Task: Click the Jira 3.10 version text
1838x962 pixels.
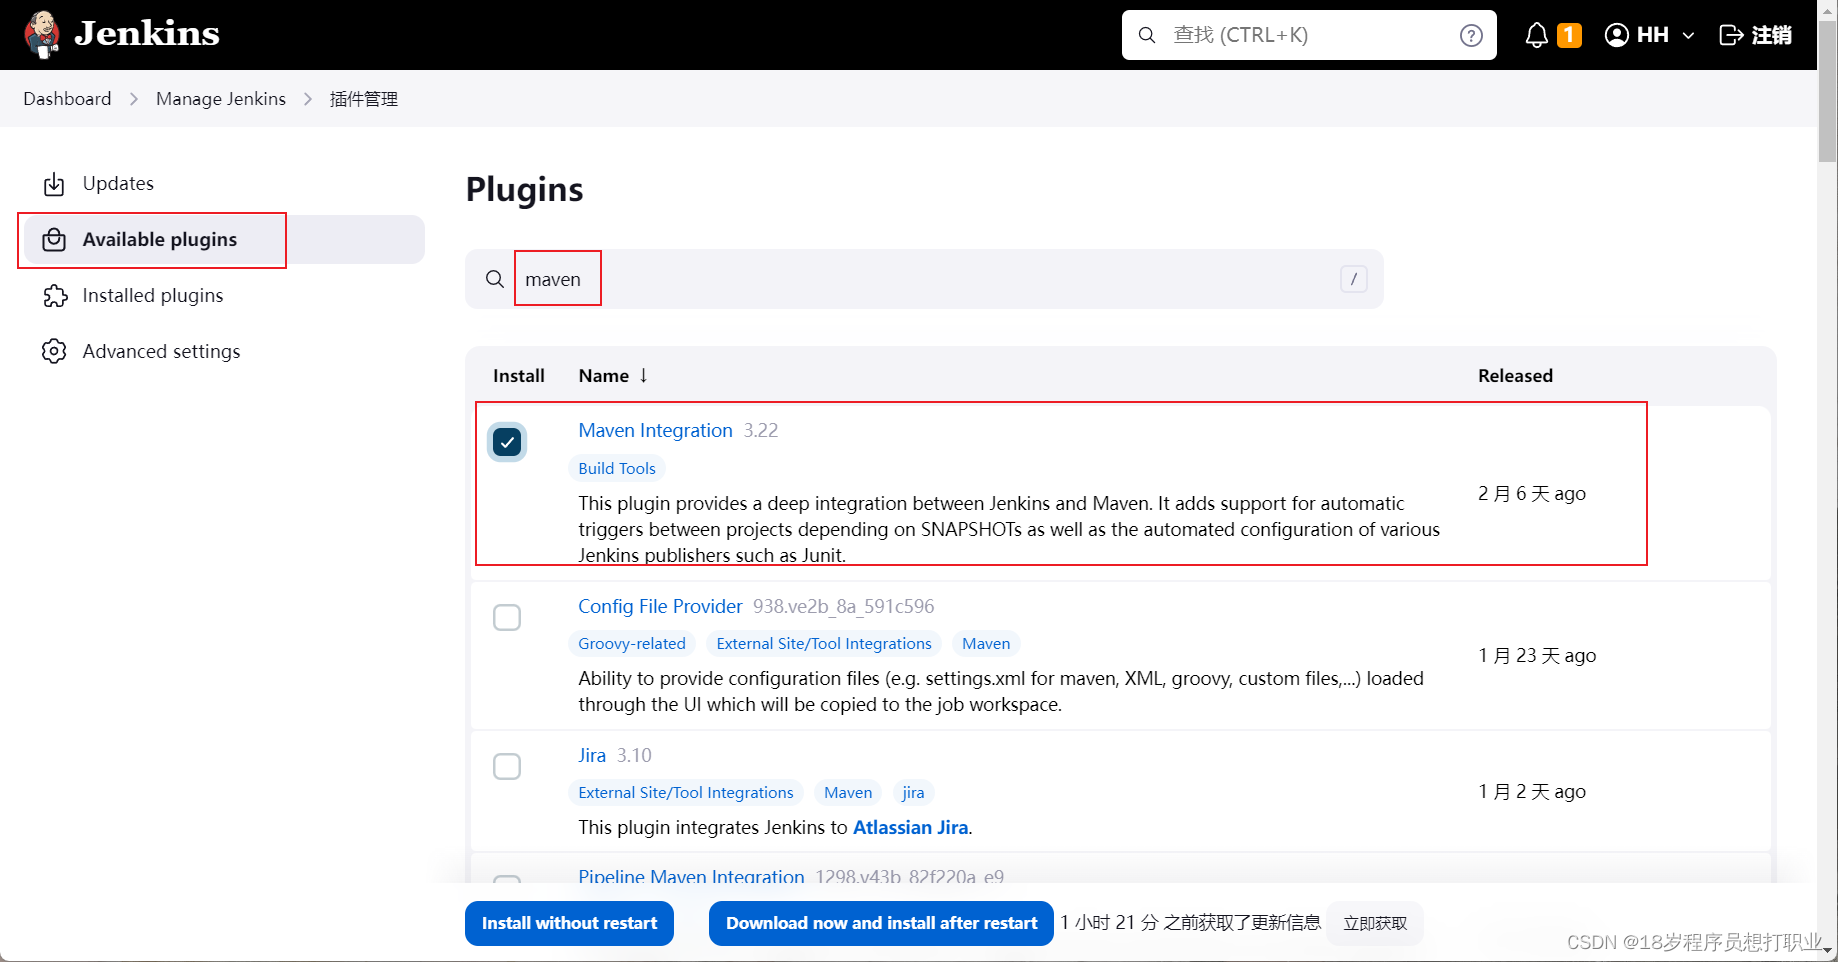Action: tap(634, 755)
